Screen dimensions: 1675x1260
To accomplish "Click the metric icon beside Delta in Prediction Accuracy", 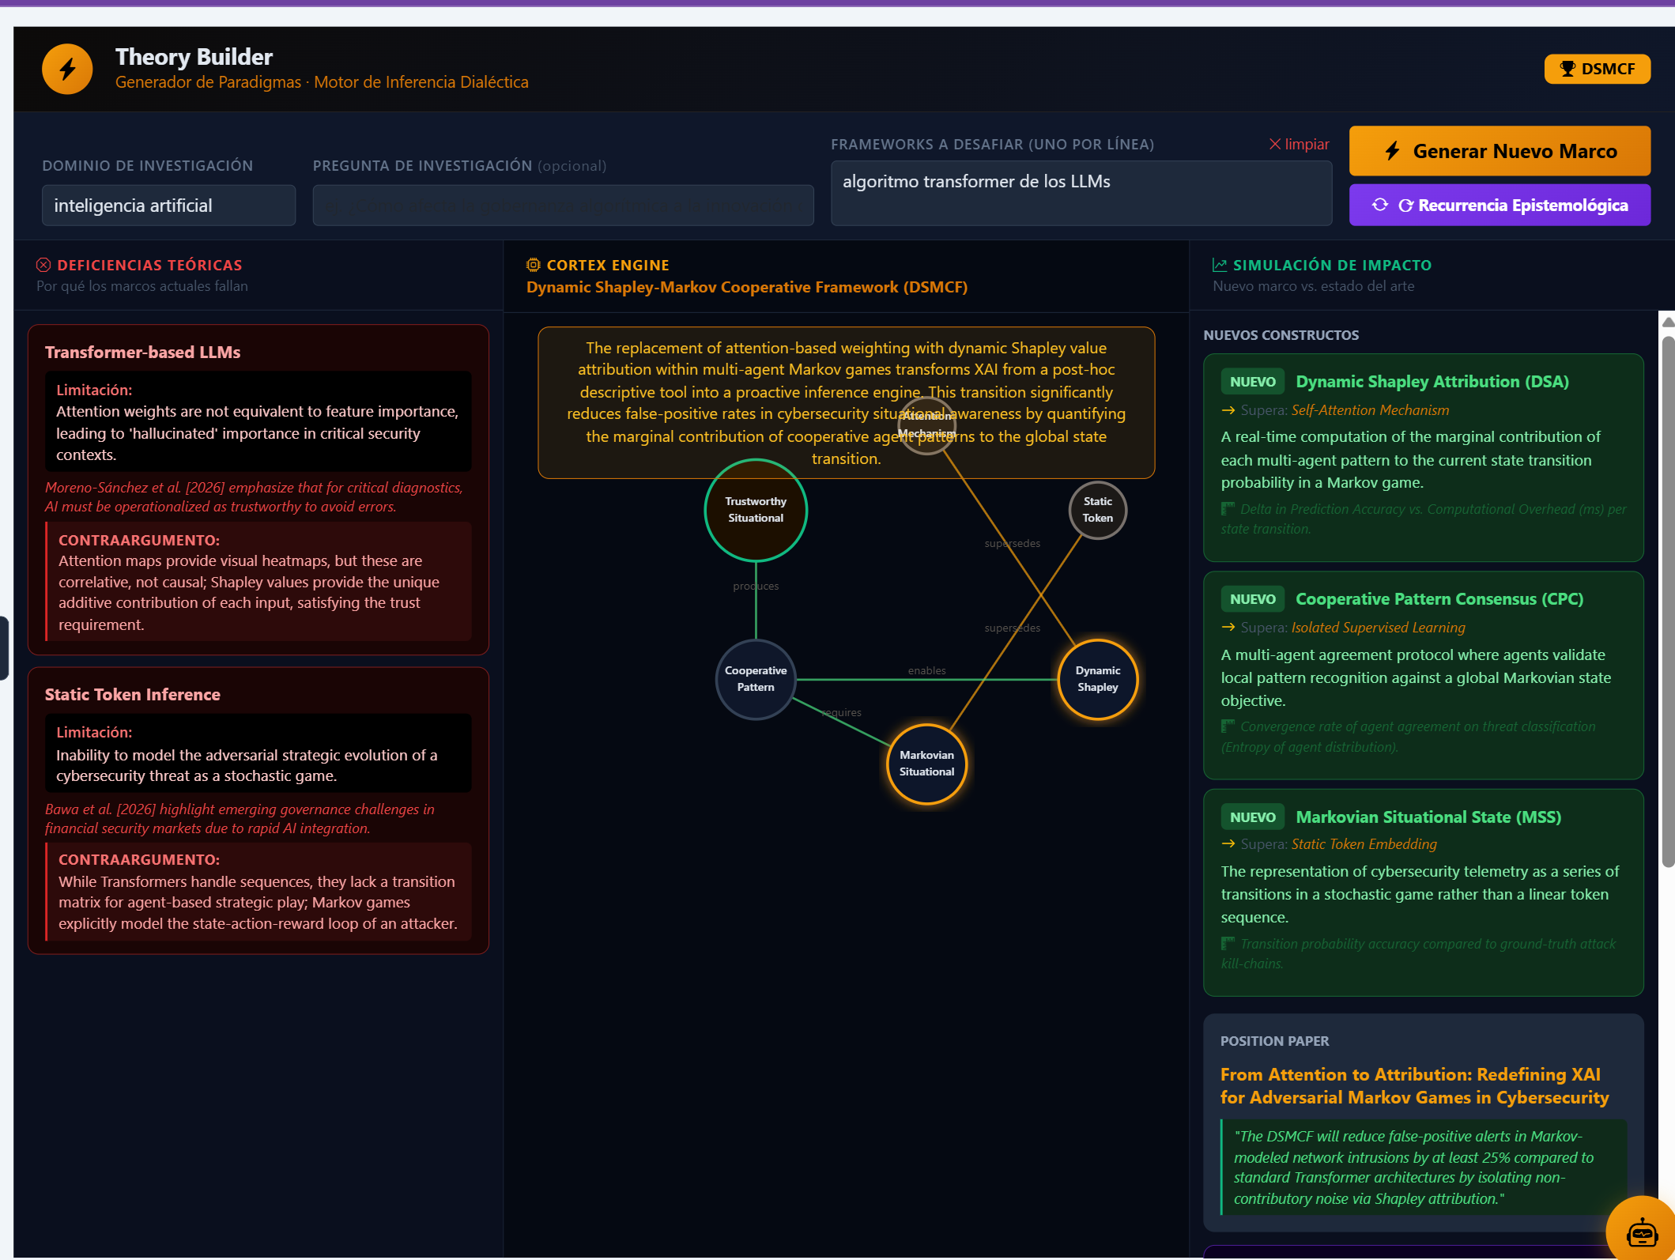I will [x=1228, y=509].
